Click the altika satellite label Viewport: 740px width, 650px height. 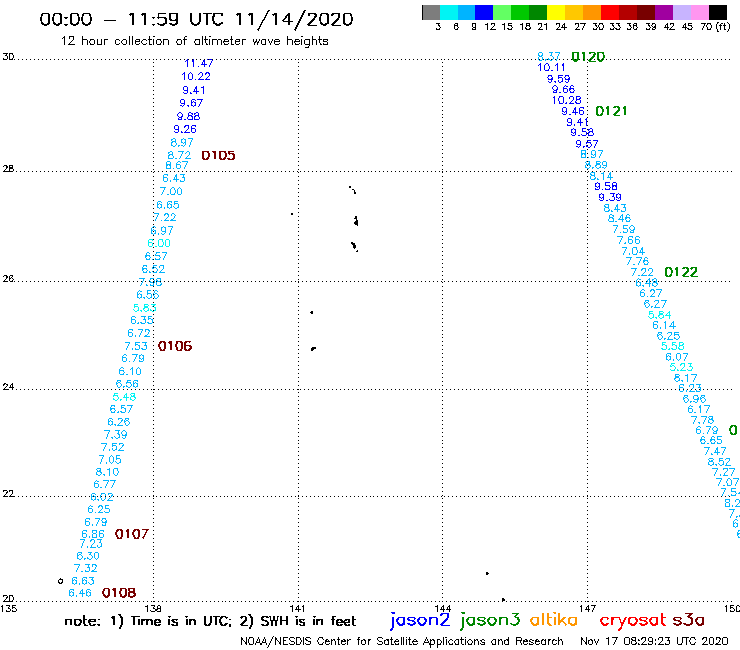point(554,620)
